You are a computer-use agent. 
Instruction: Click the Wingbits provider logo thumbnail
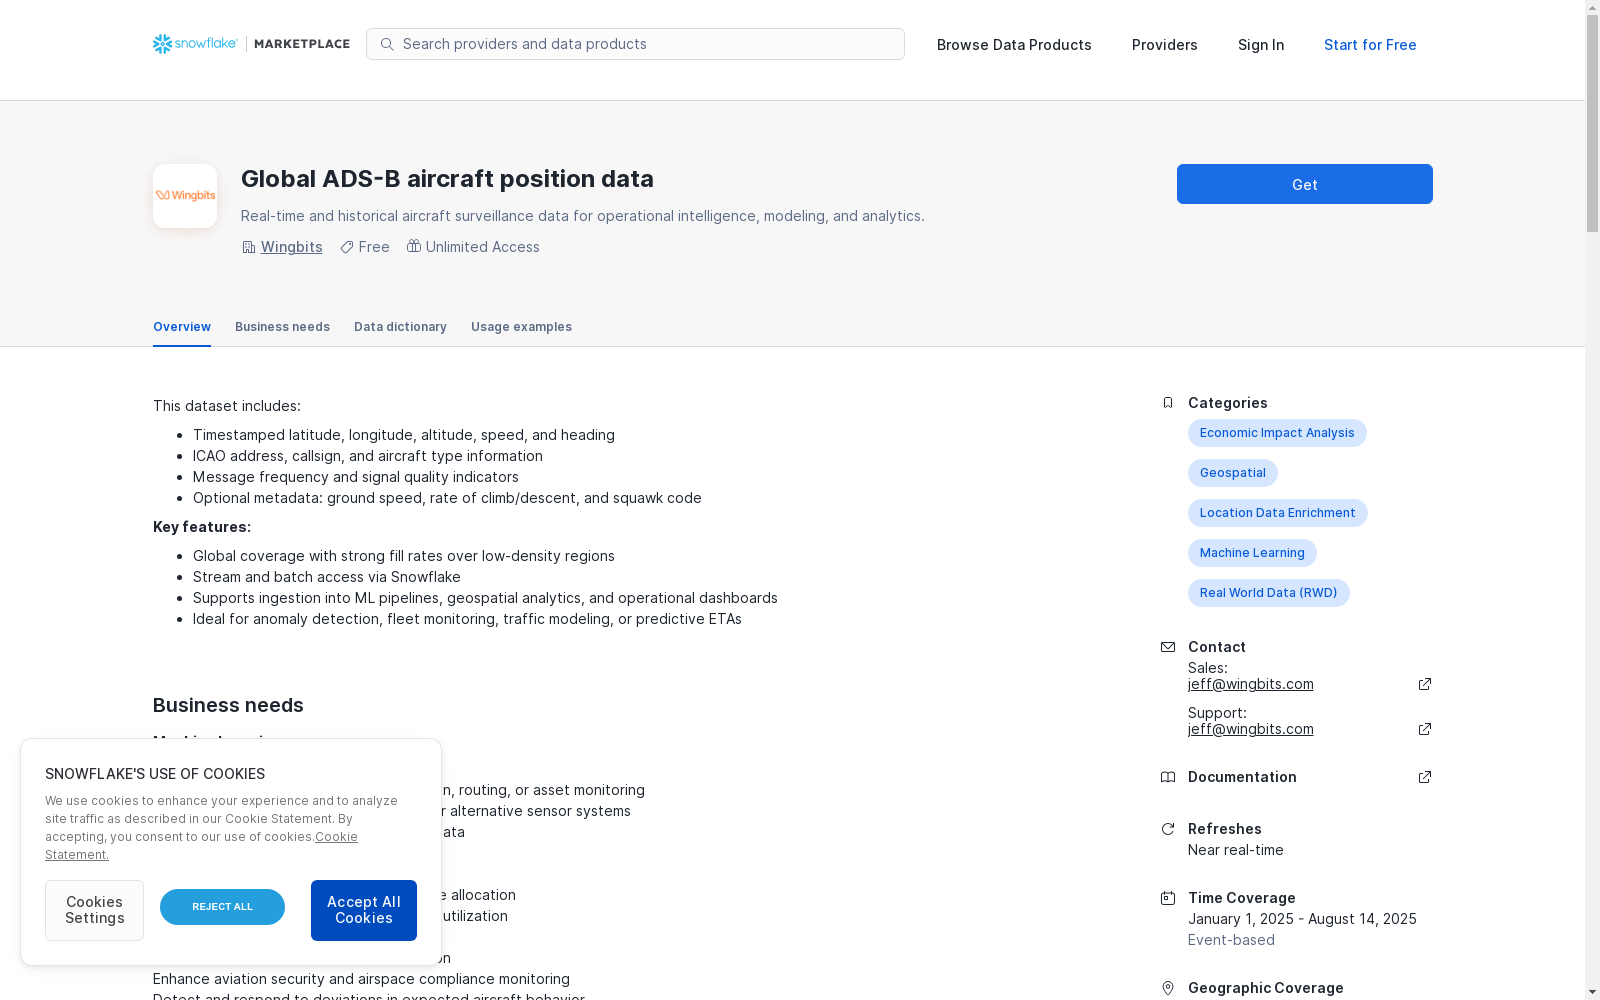[185, 196]
